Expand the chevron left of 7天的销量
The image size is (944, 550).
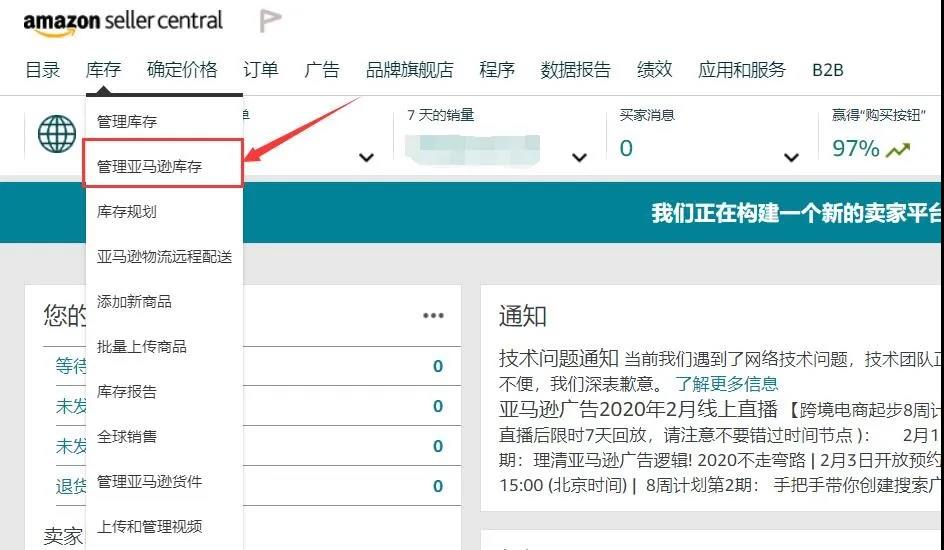pos(367,158)
